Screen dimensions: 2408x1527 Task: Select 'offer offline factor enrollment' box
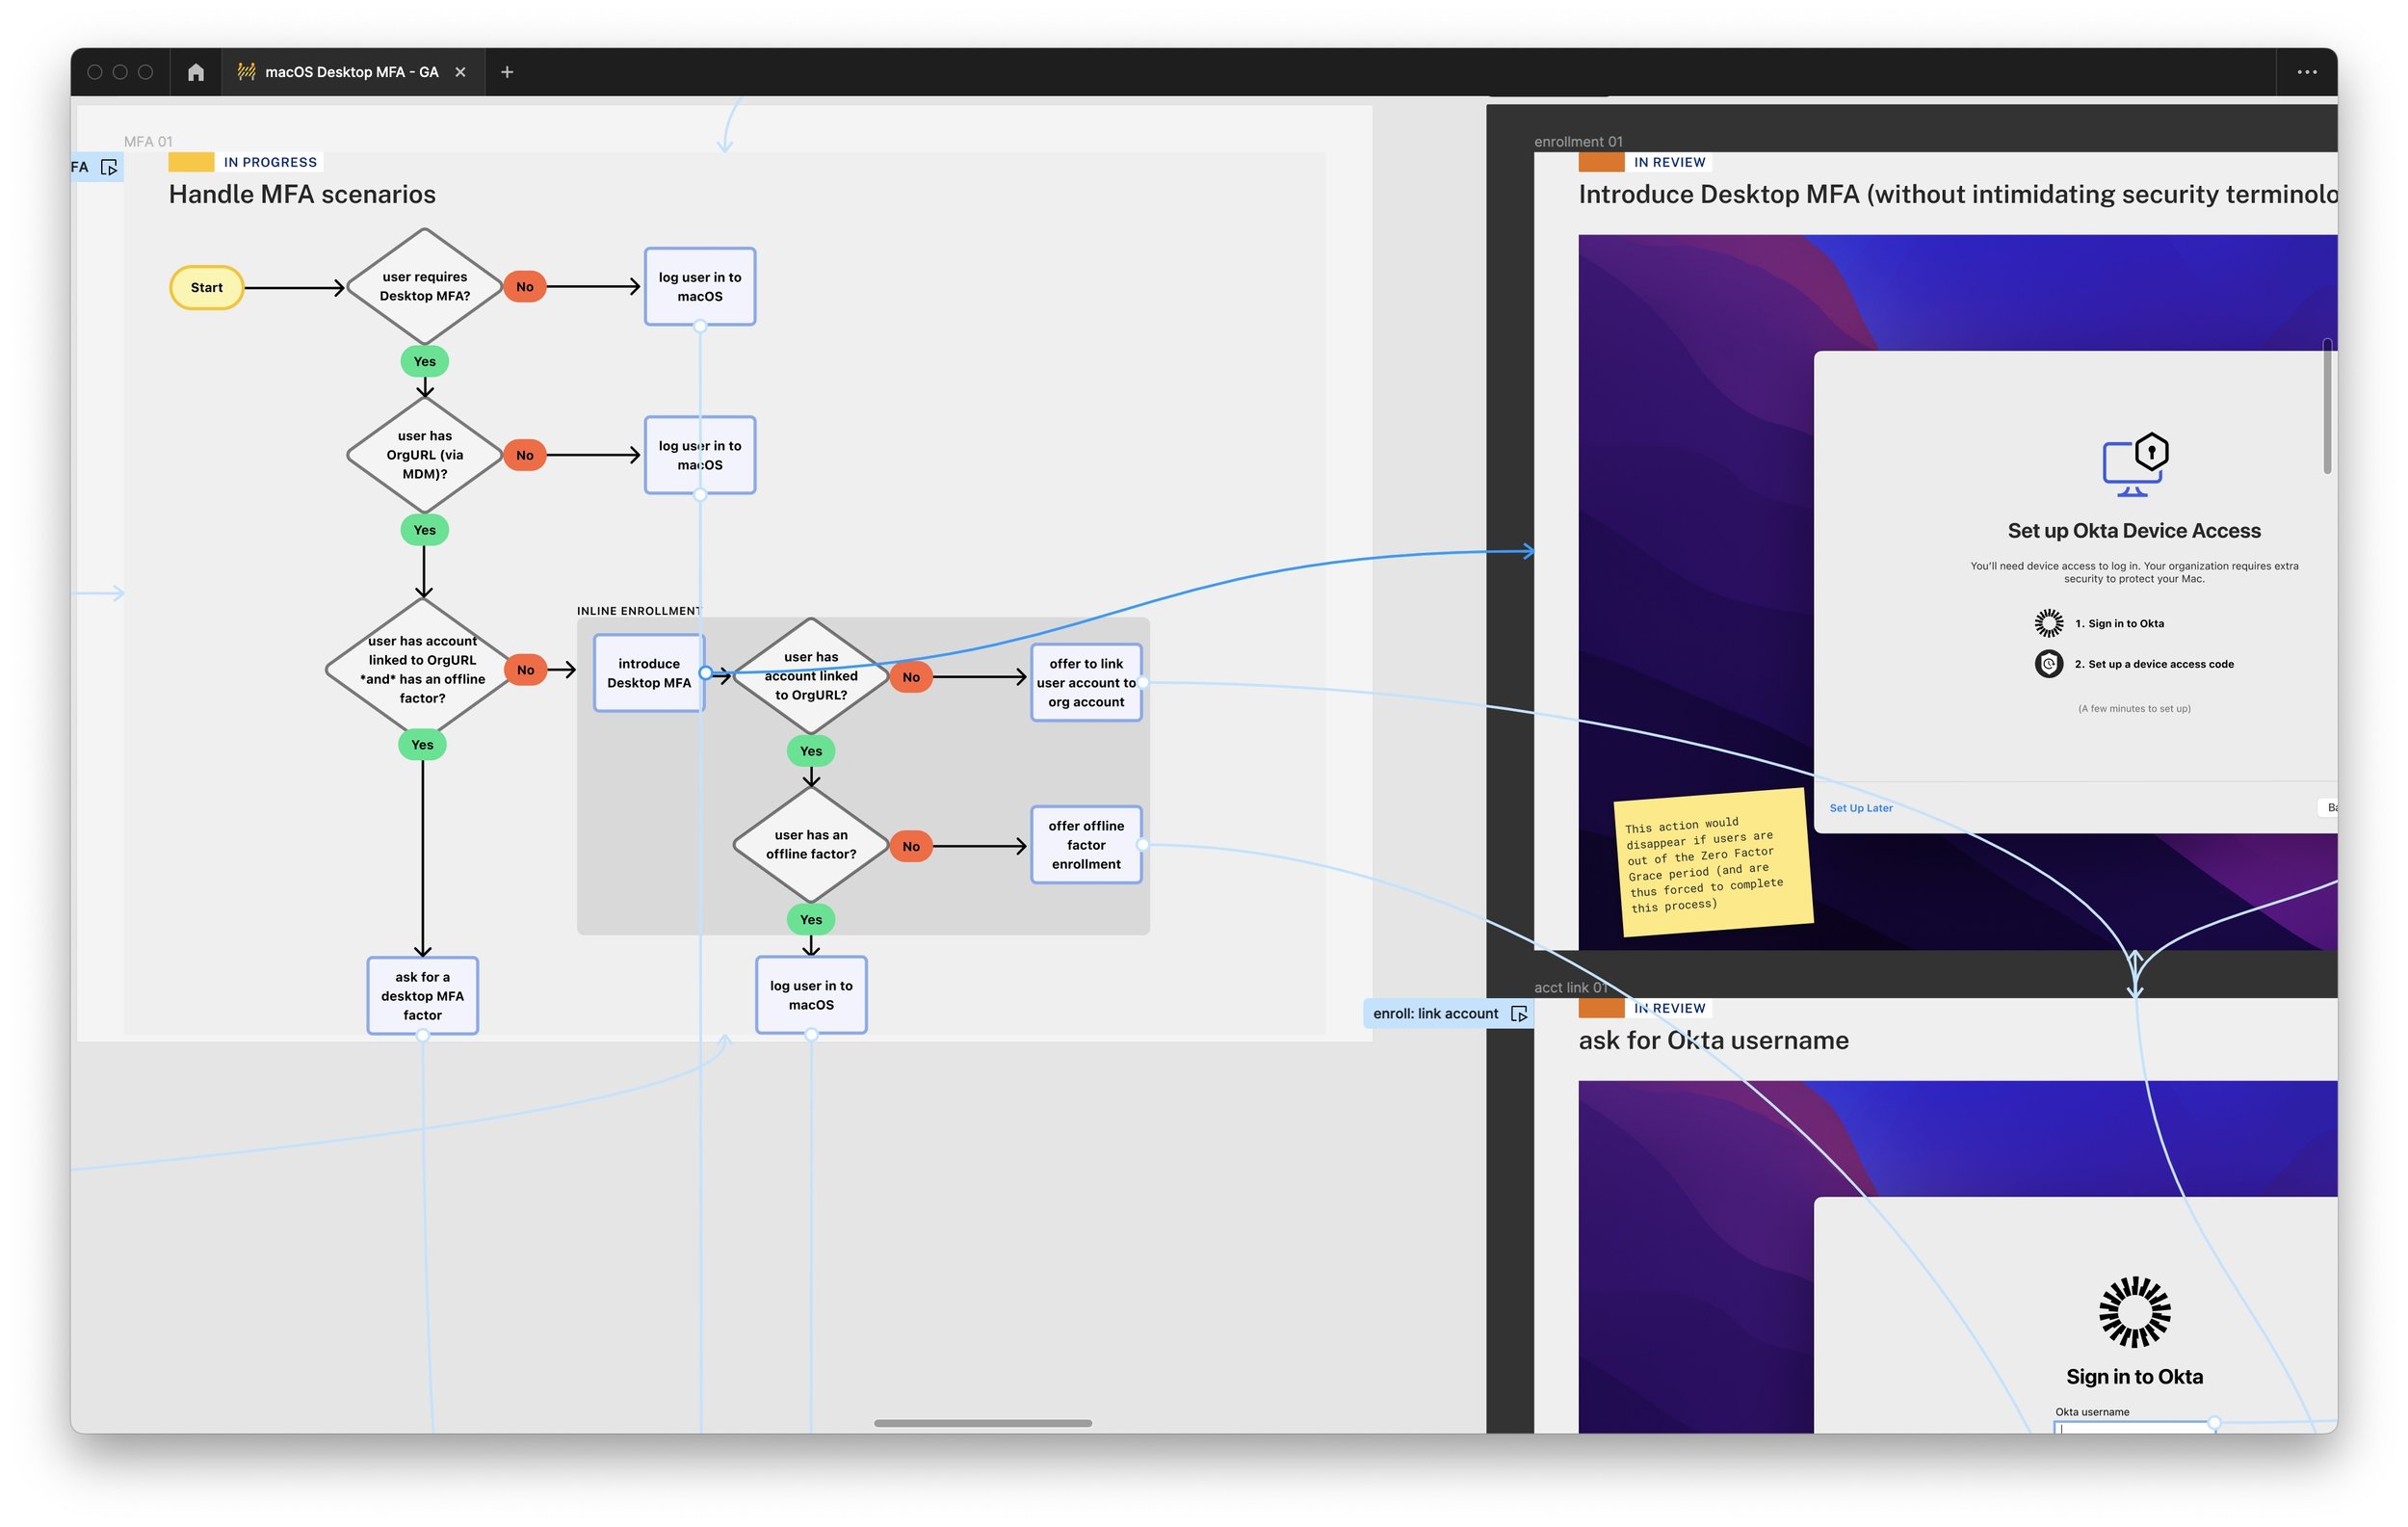coord(1086,845)
